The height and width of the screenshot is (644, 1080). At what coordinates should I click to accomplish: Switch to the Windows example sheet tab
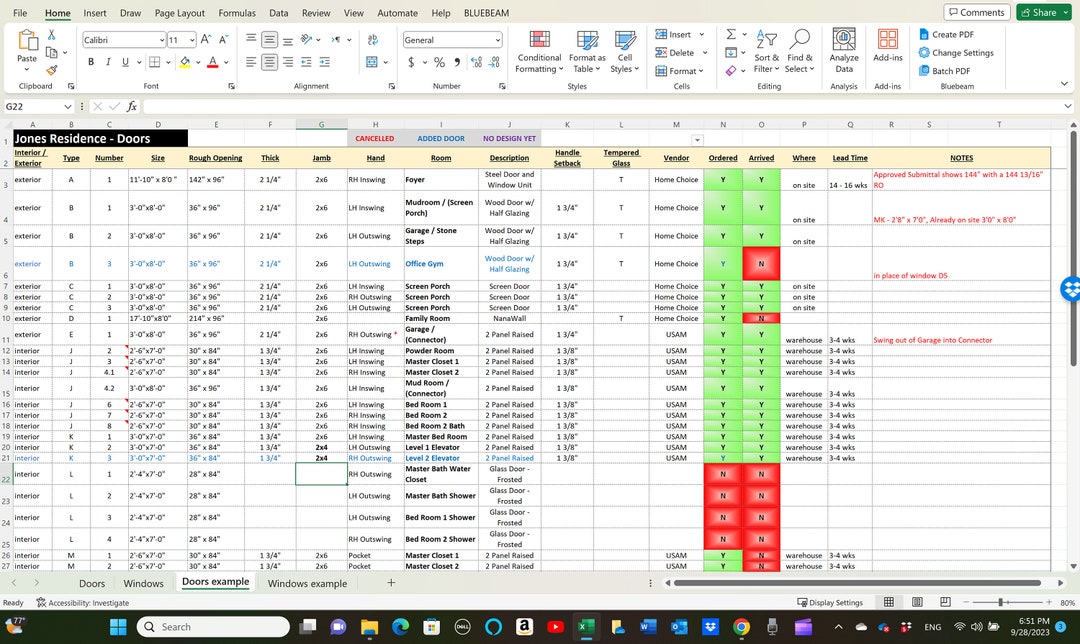point(307,583)
